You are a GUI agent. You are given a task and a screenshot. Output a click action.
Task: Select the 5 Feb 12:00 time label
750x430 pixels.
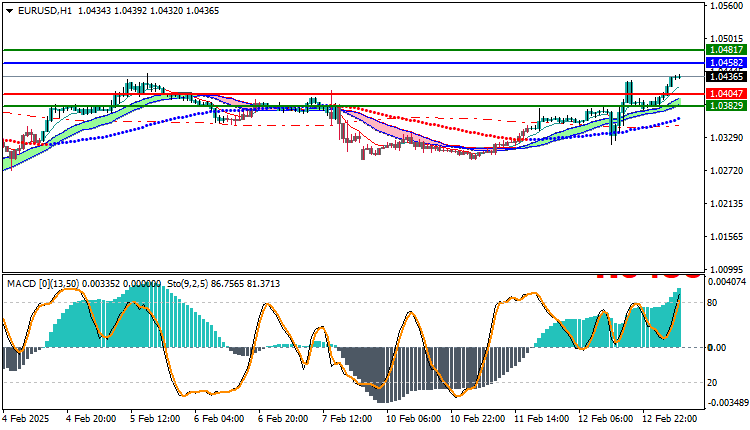click(x=155, y=419)
